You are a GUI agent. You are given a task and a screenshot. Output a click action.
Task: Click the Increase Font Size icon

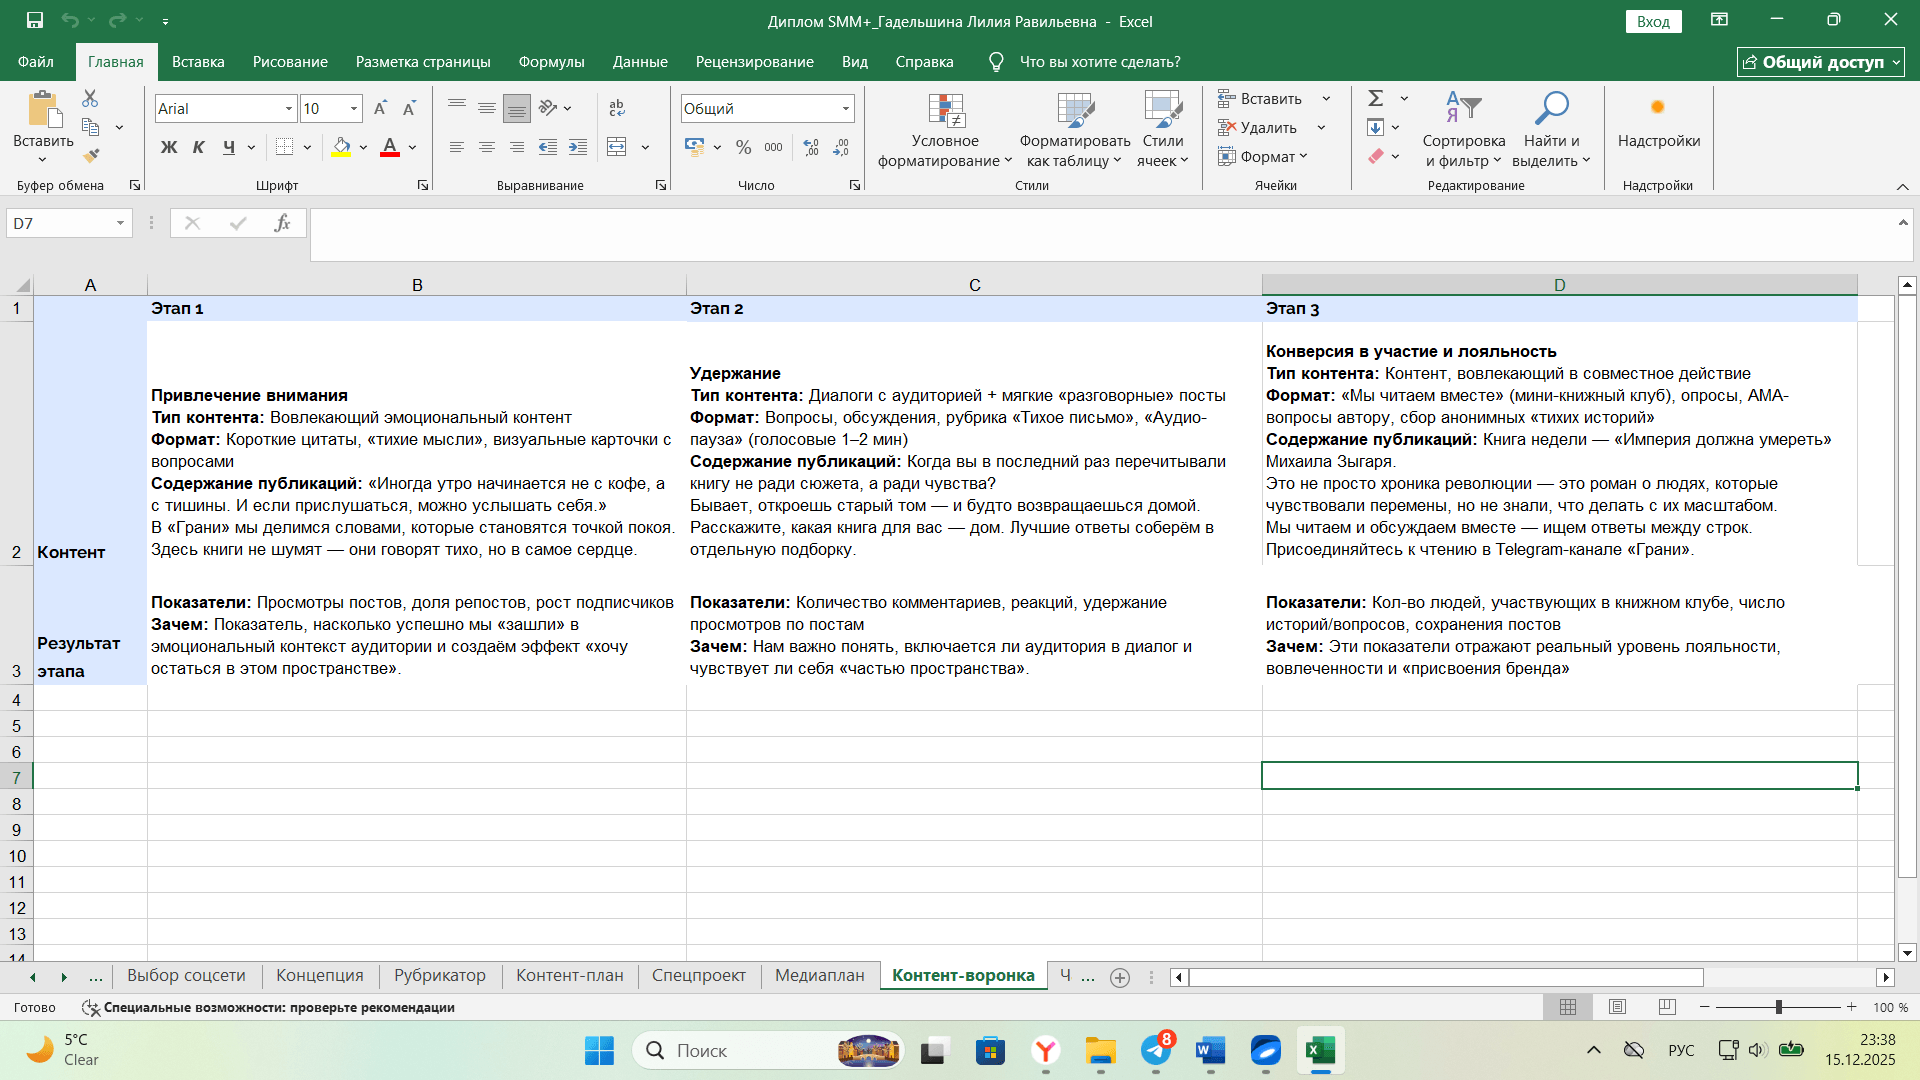pyautogui.click(x=380, y=108)
